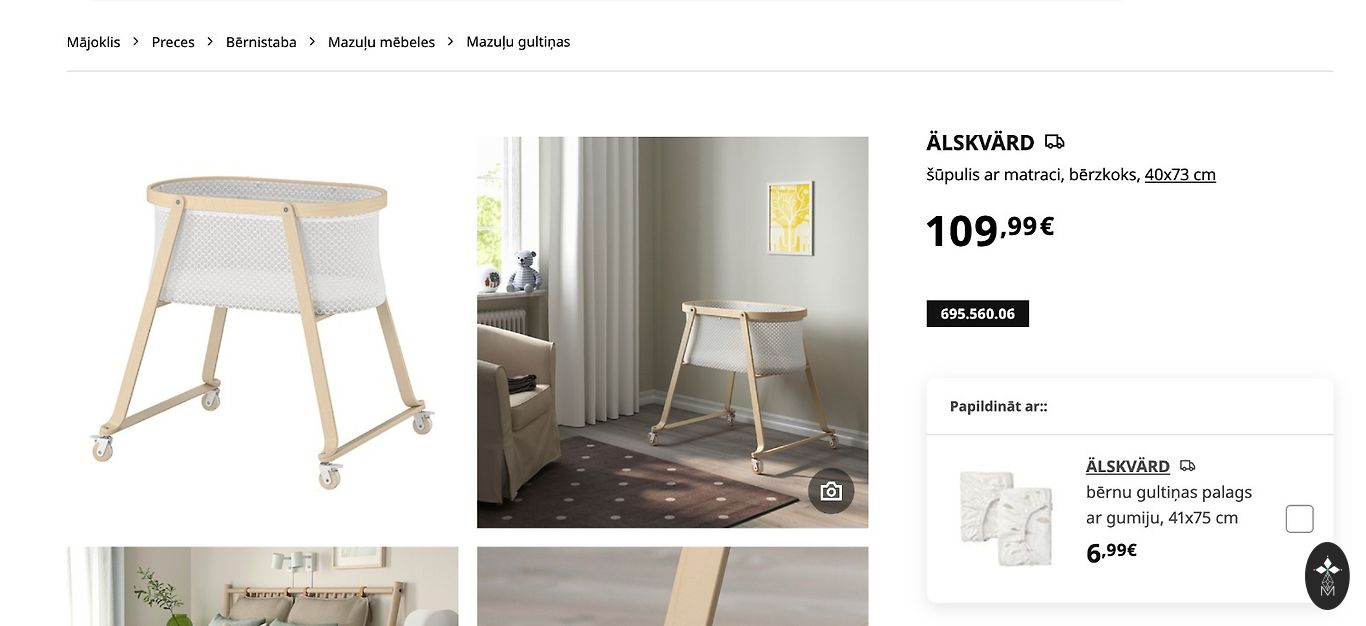Open Preces breadcrumb link
The width and height of the screenshot is (1366, 626).
[x=173, y=42]
